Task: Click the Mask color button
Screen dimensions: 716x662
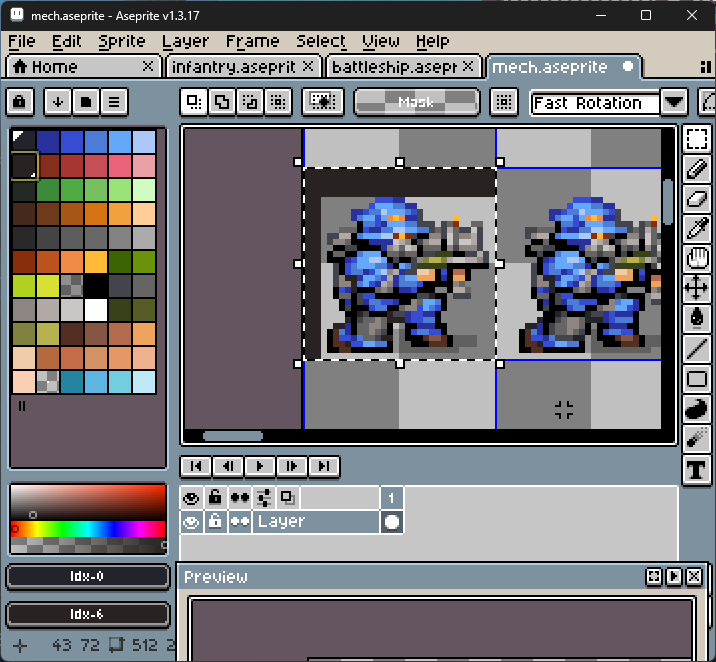Action: tap(416, 102)
